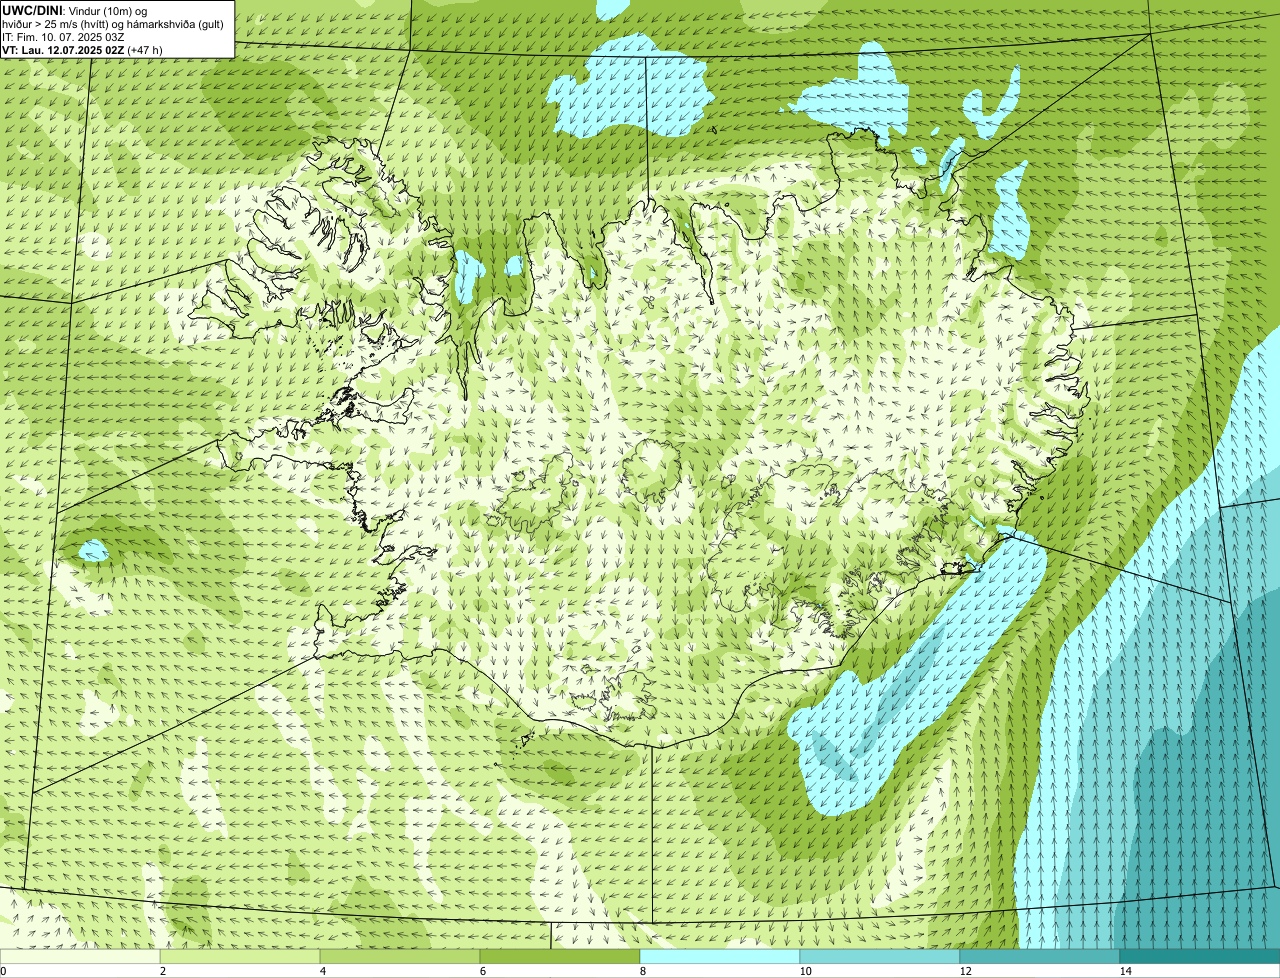Click the 'IT: Fim. 10. 07. 2025 03Z' line
The image size is (1280, 978).
tap(63, 36)
